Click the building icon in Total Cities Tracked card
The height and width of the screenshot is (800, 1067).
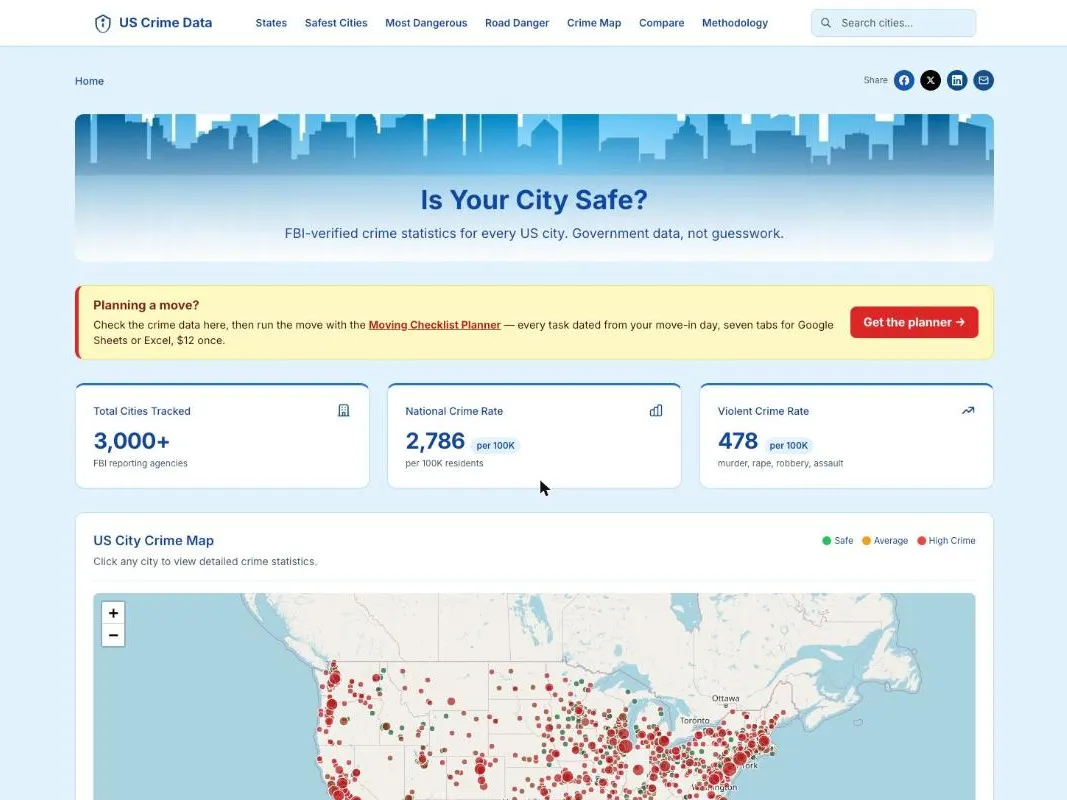[344, 410]
